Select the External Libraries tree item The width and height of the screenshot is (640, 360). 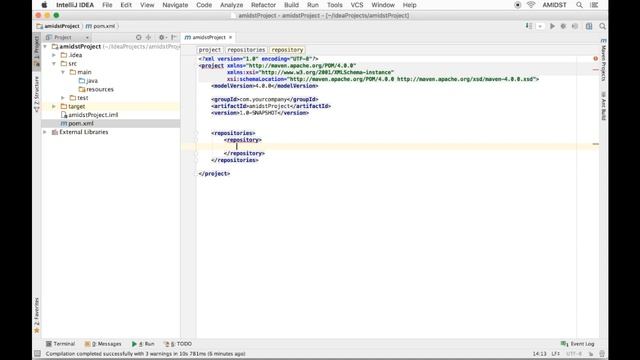pos(80,132)
